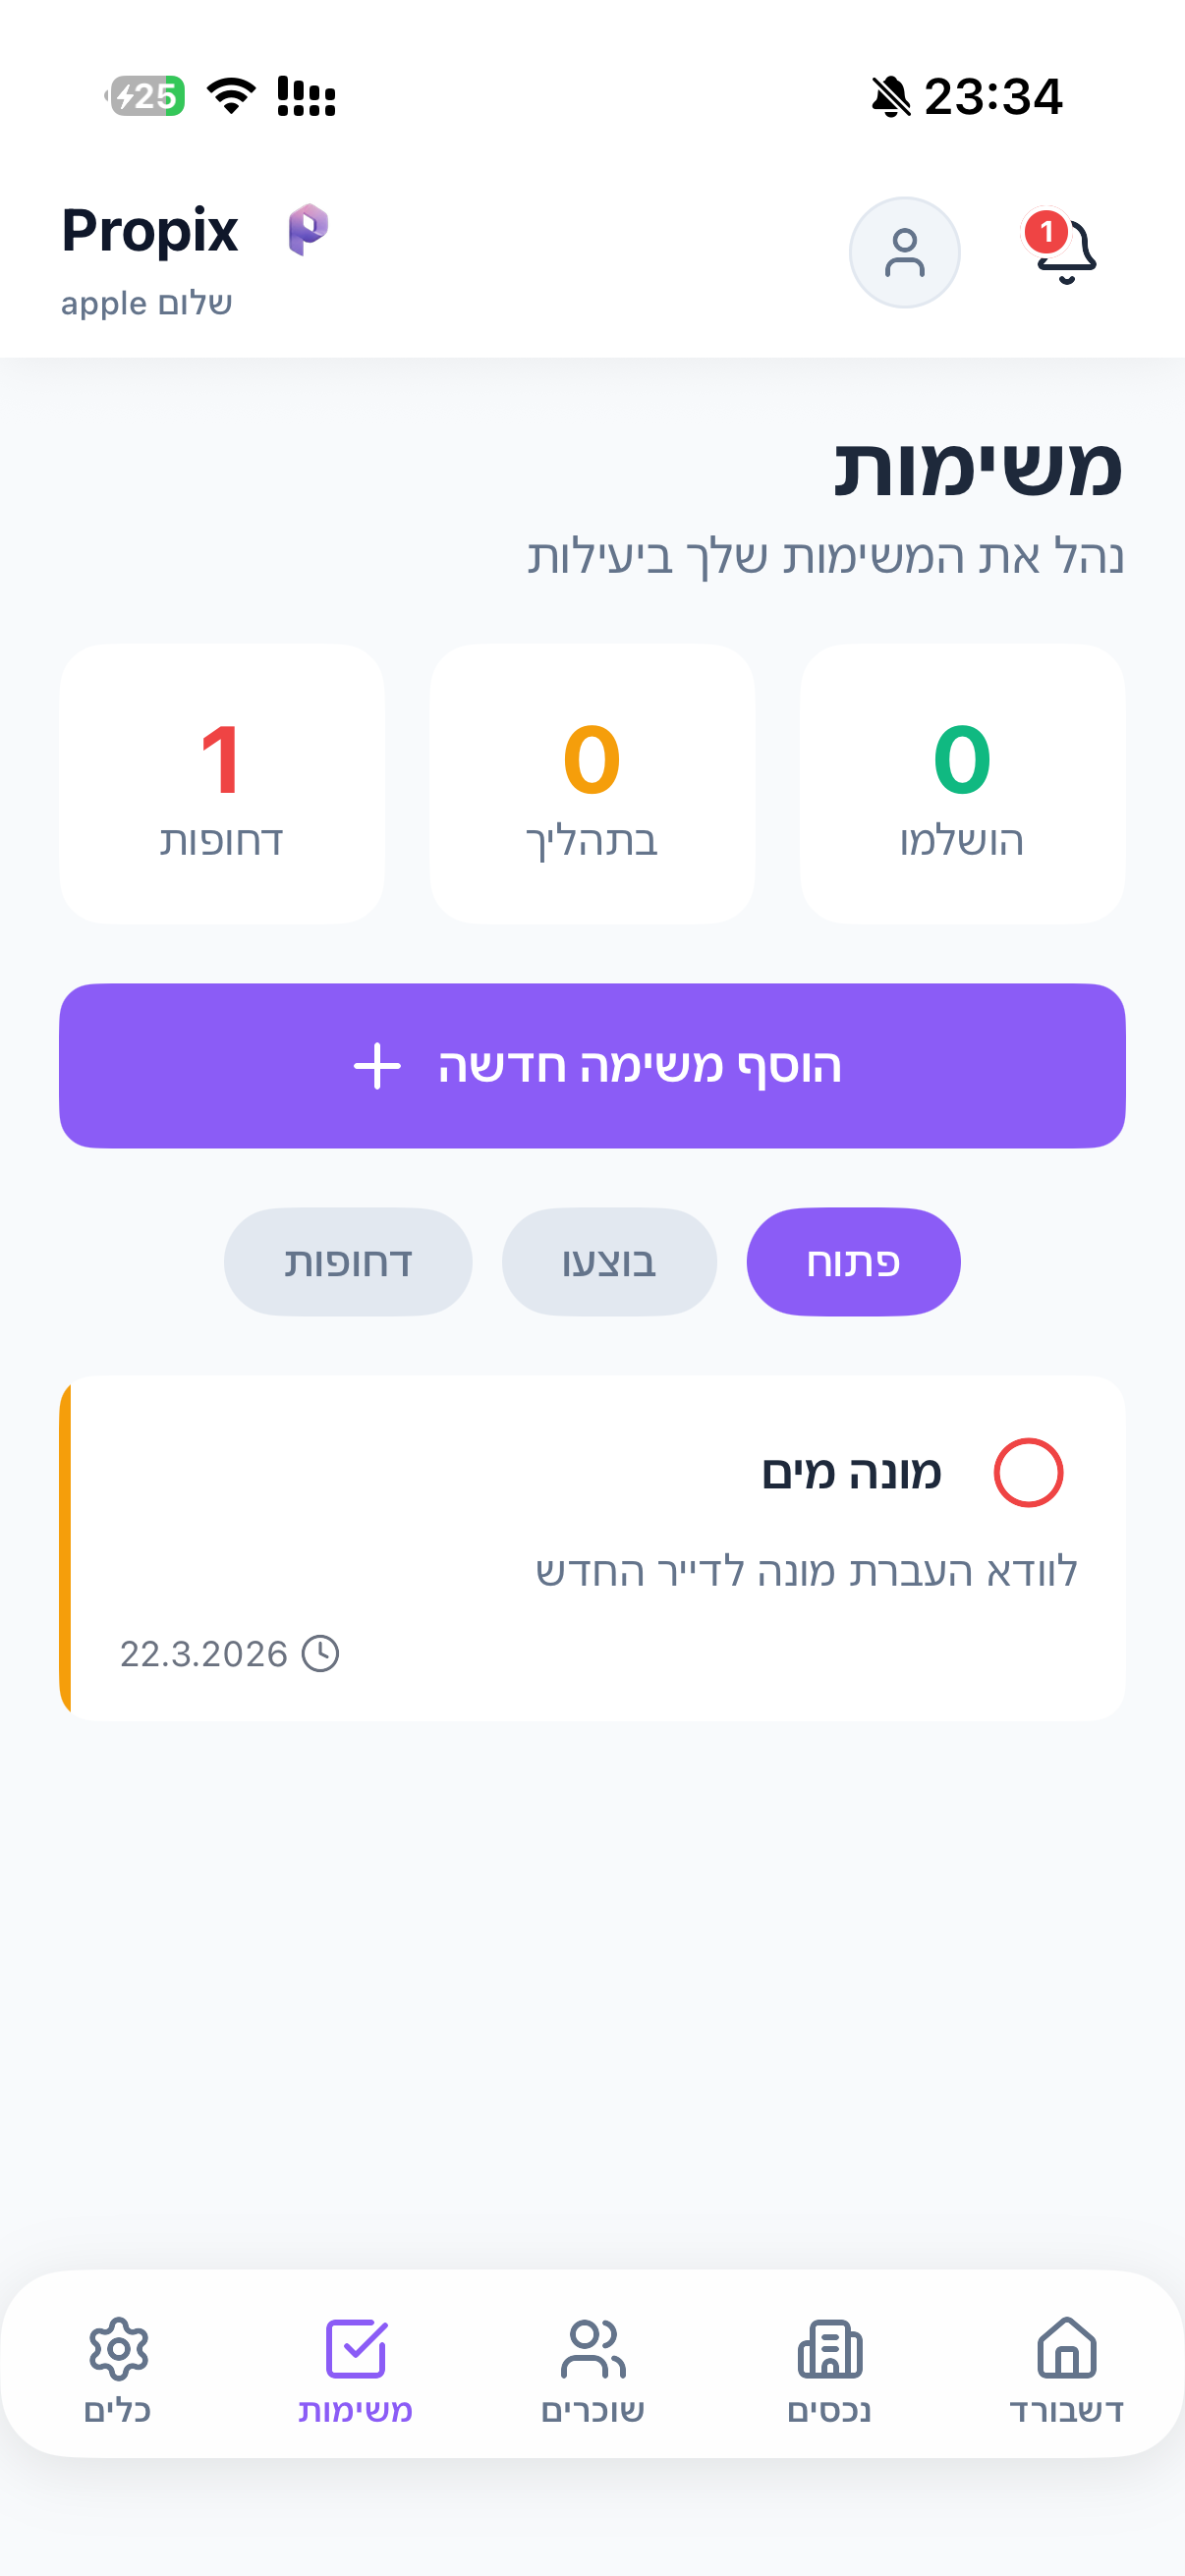Click הוסף משימה חדשה button
The image size is (1185, 2576).
[592, 1065]
